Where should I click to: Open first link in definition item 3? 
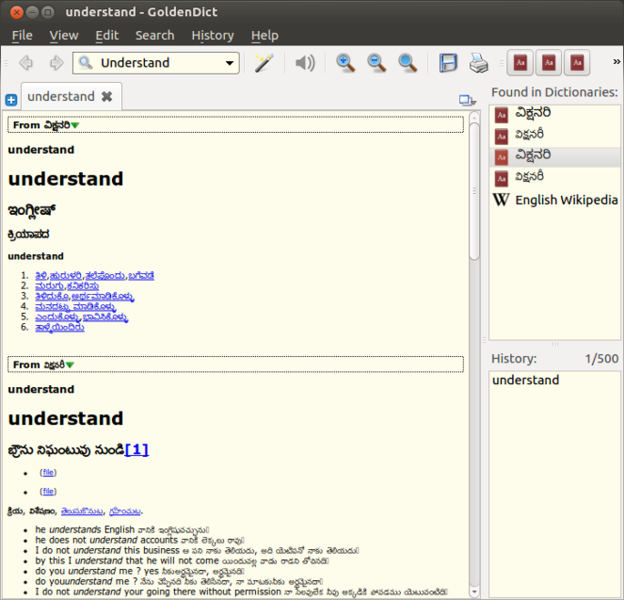pyautogui.click(x=52, y=297)
